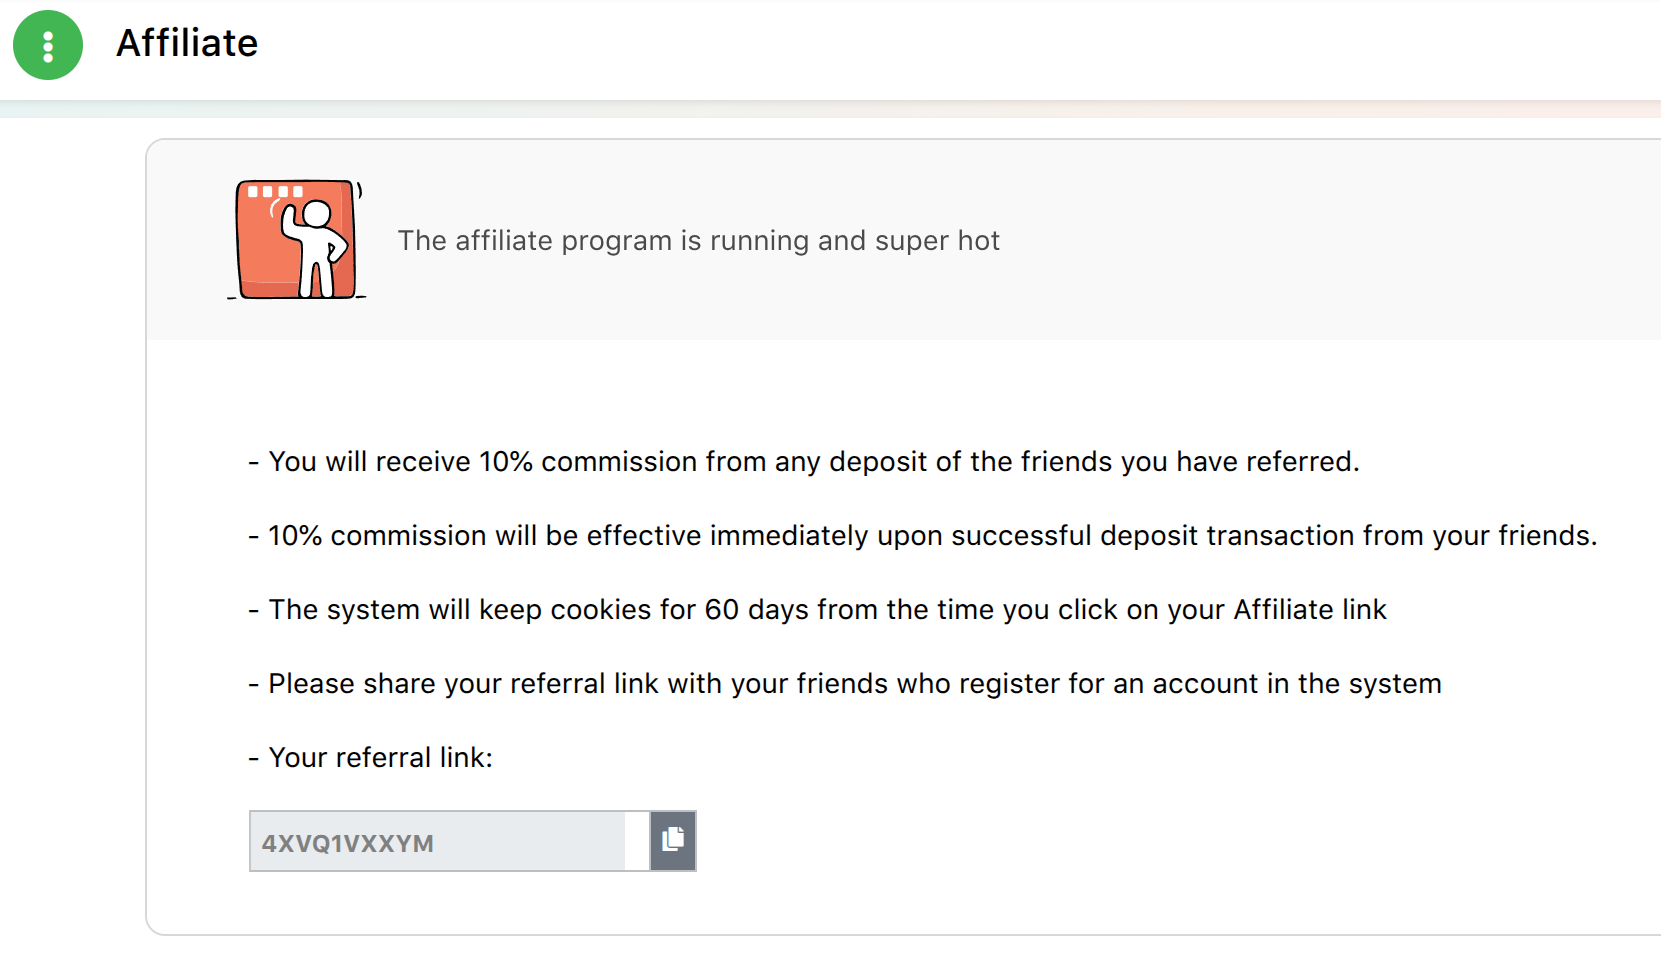
Task: Click the Affiliate page title
Action: coord(187,43)
